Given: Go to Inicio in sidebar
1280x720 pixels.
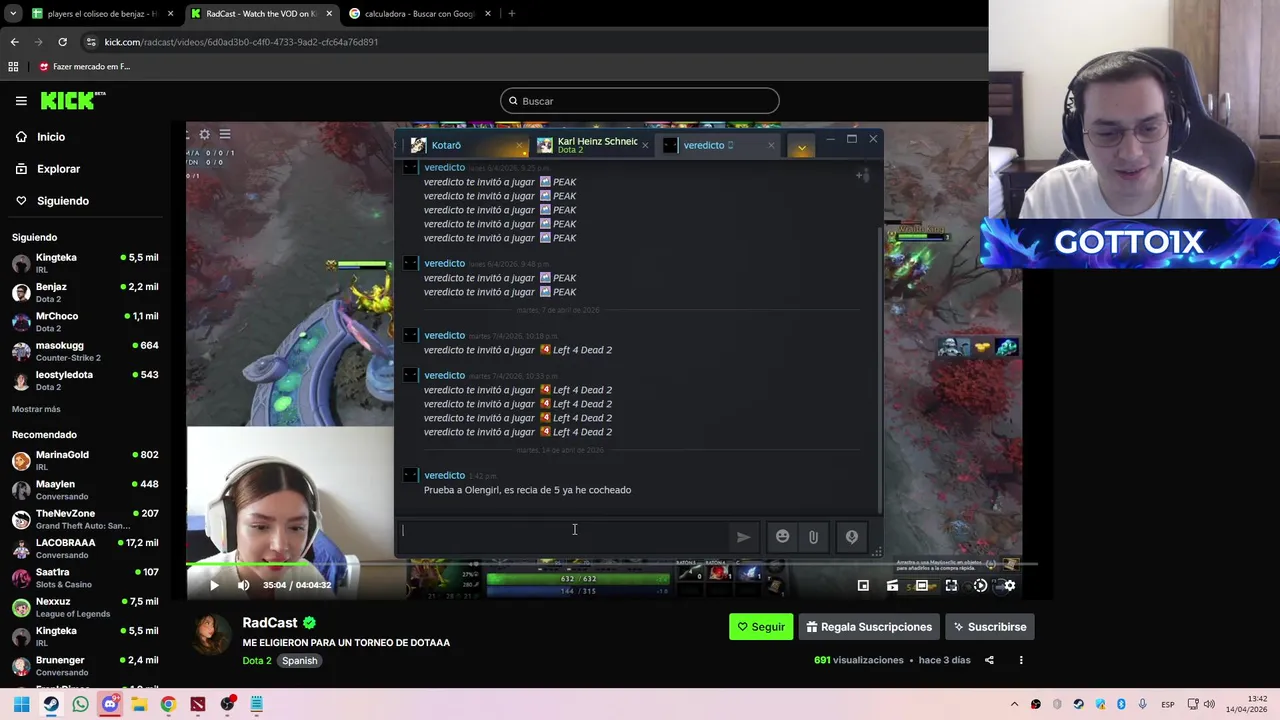Looking at the screenshot, I should 50,137.
